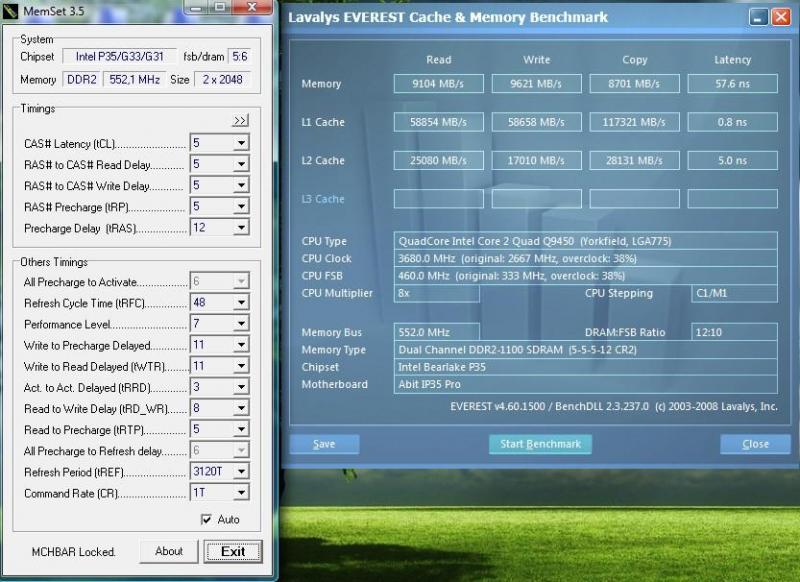Open the Performance Level dropdown

[x=241, y=324]
